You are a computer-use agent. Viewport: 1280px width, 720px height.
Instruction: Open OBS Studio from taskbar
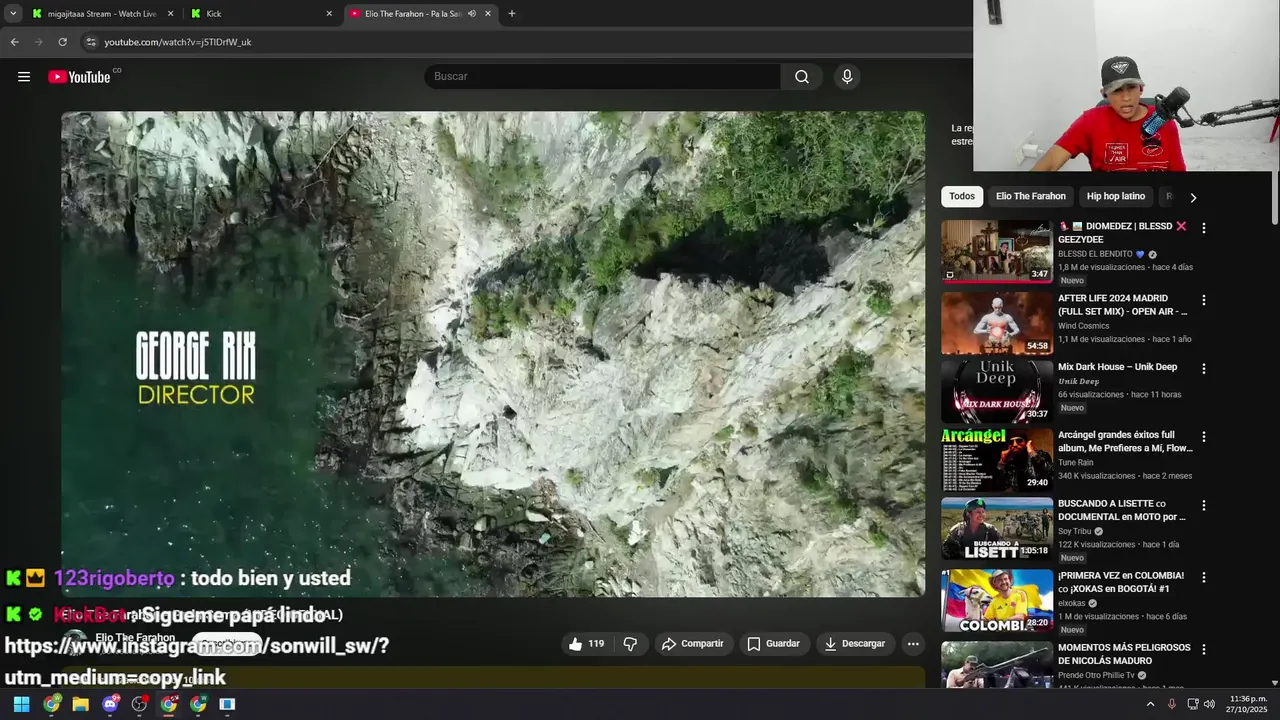coord(139,704)
